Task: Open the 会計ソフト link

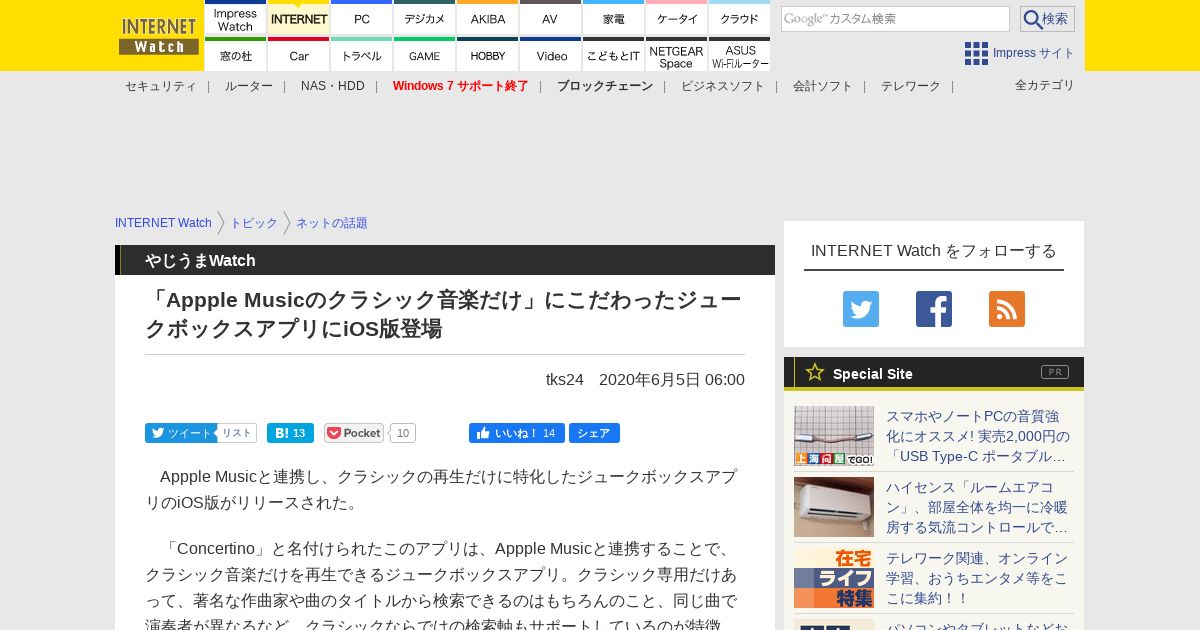Action: click(823, 86)
